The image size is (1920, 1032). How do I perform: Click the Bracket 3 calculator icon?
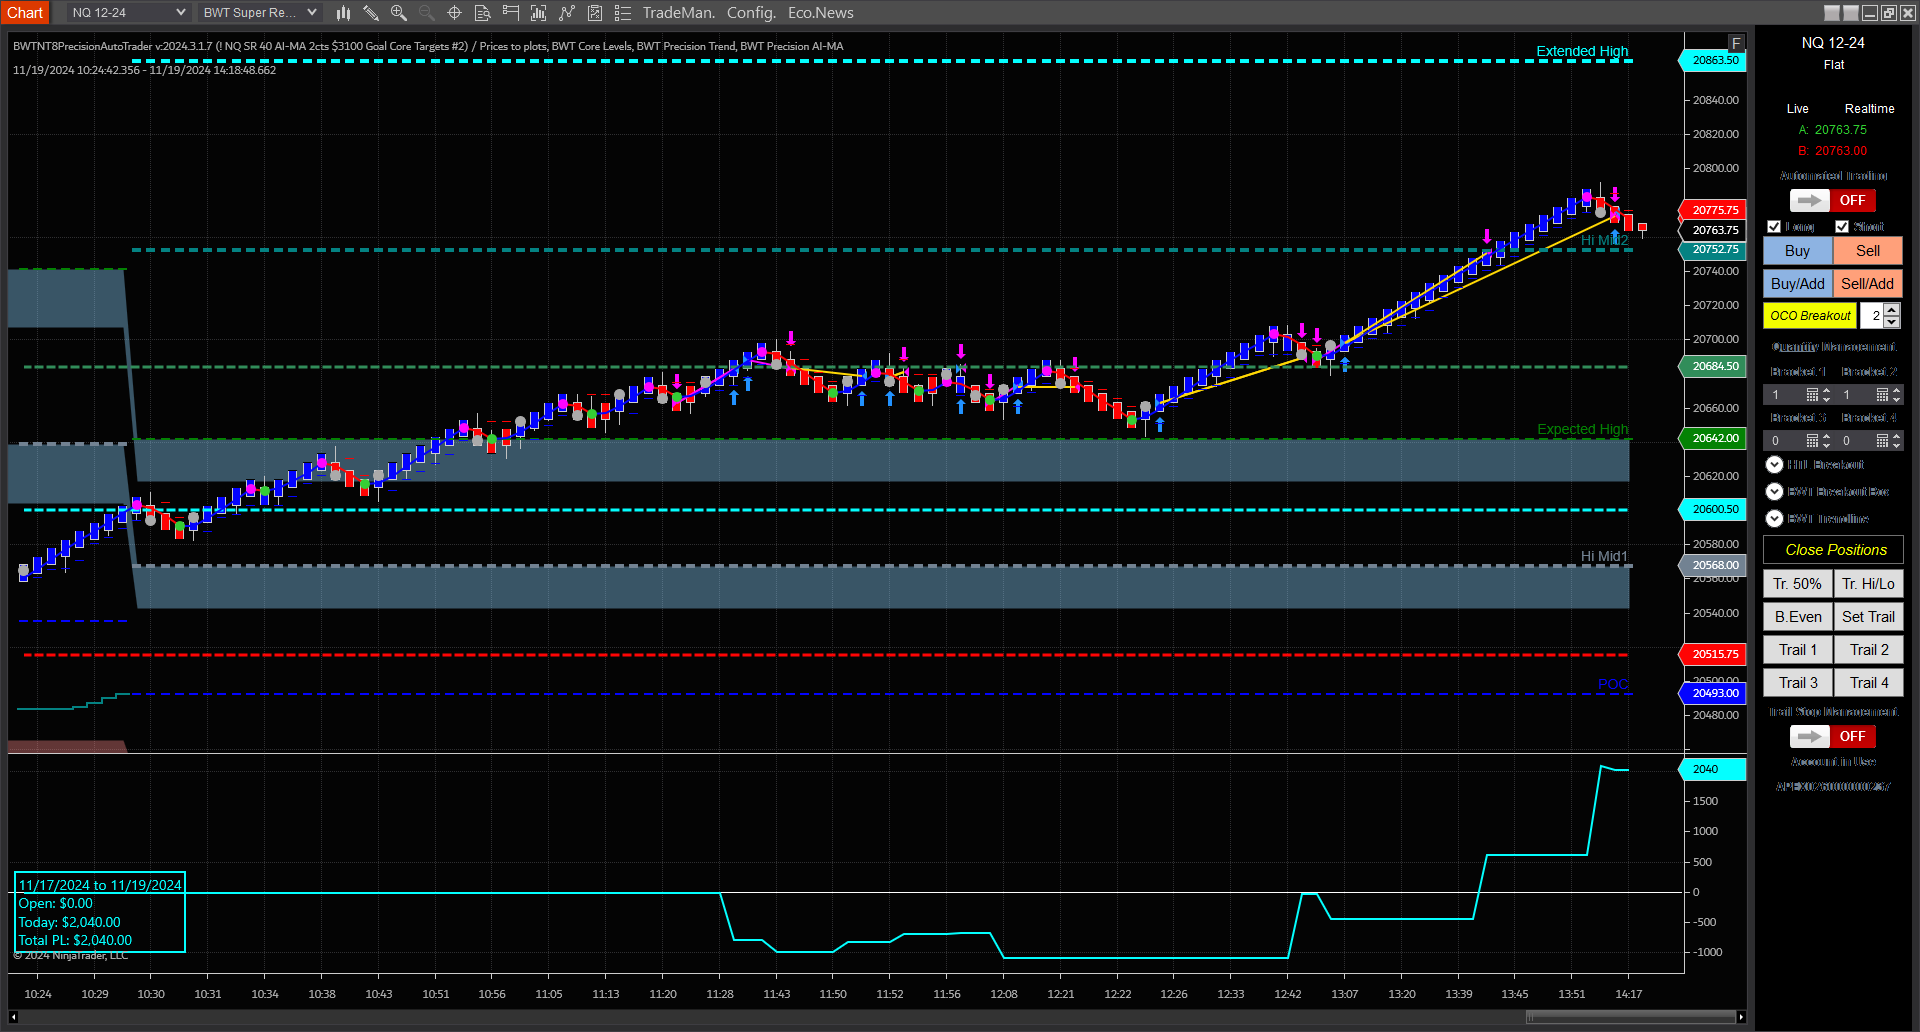(1812, 441)
